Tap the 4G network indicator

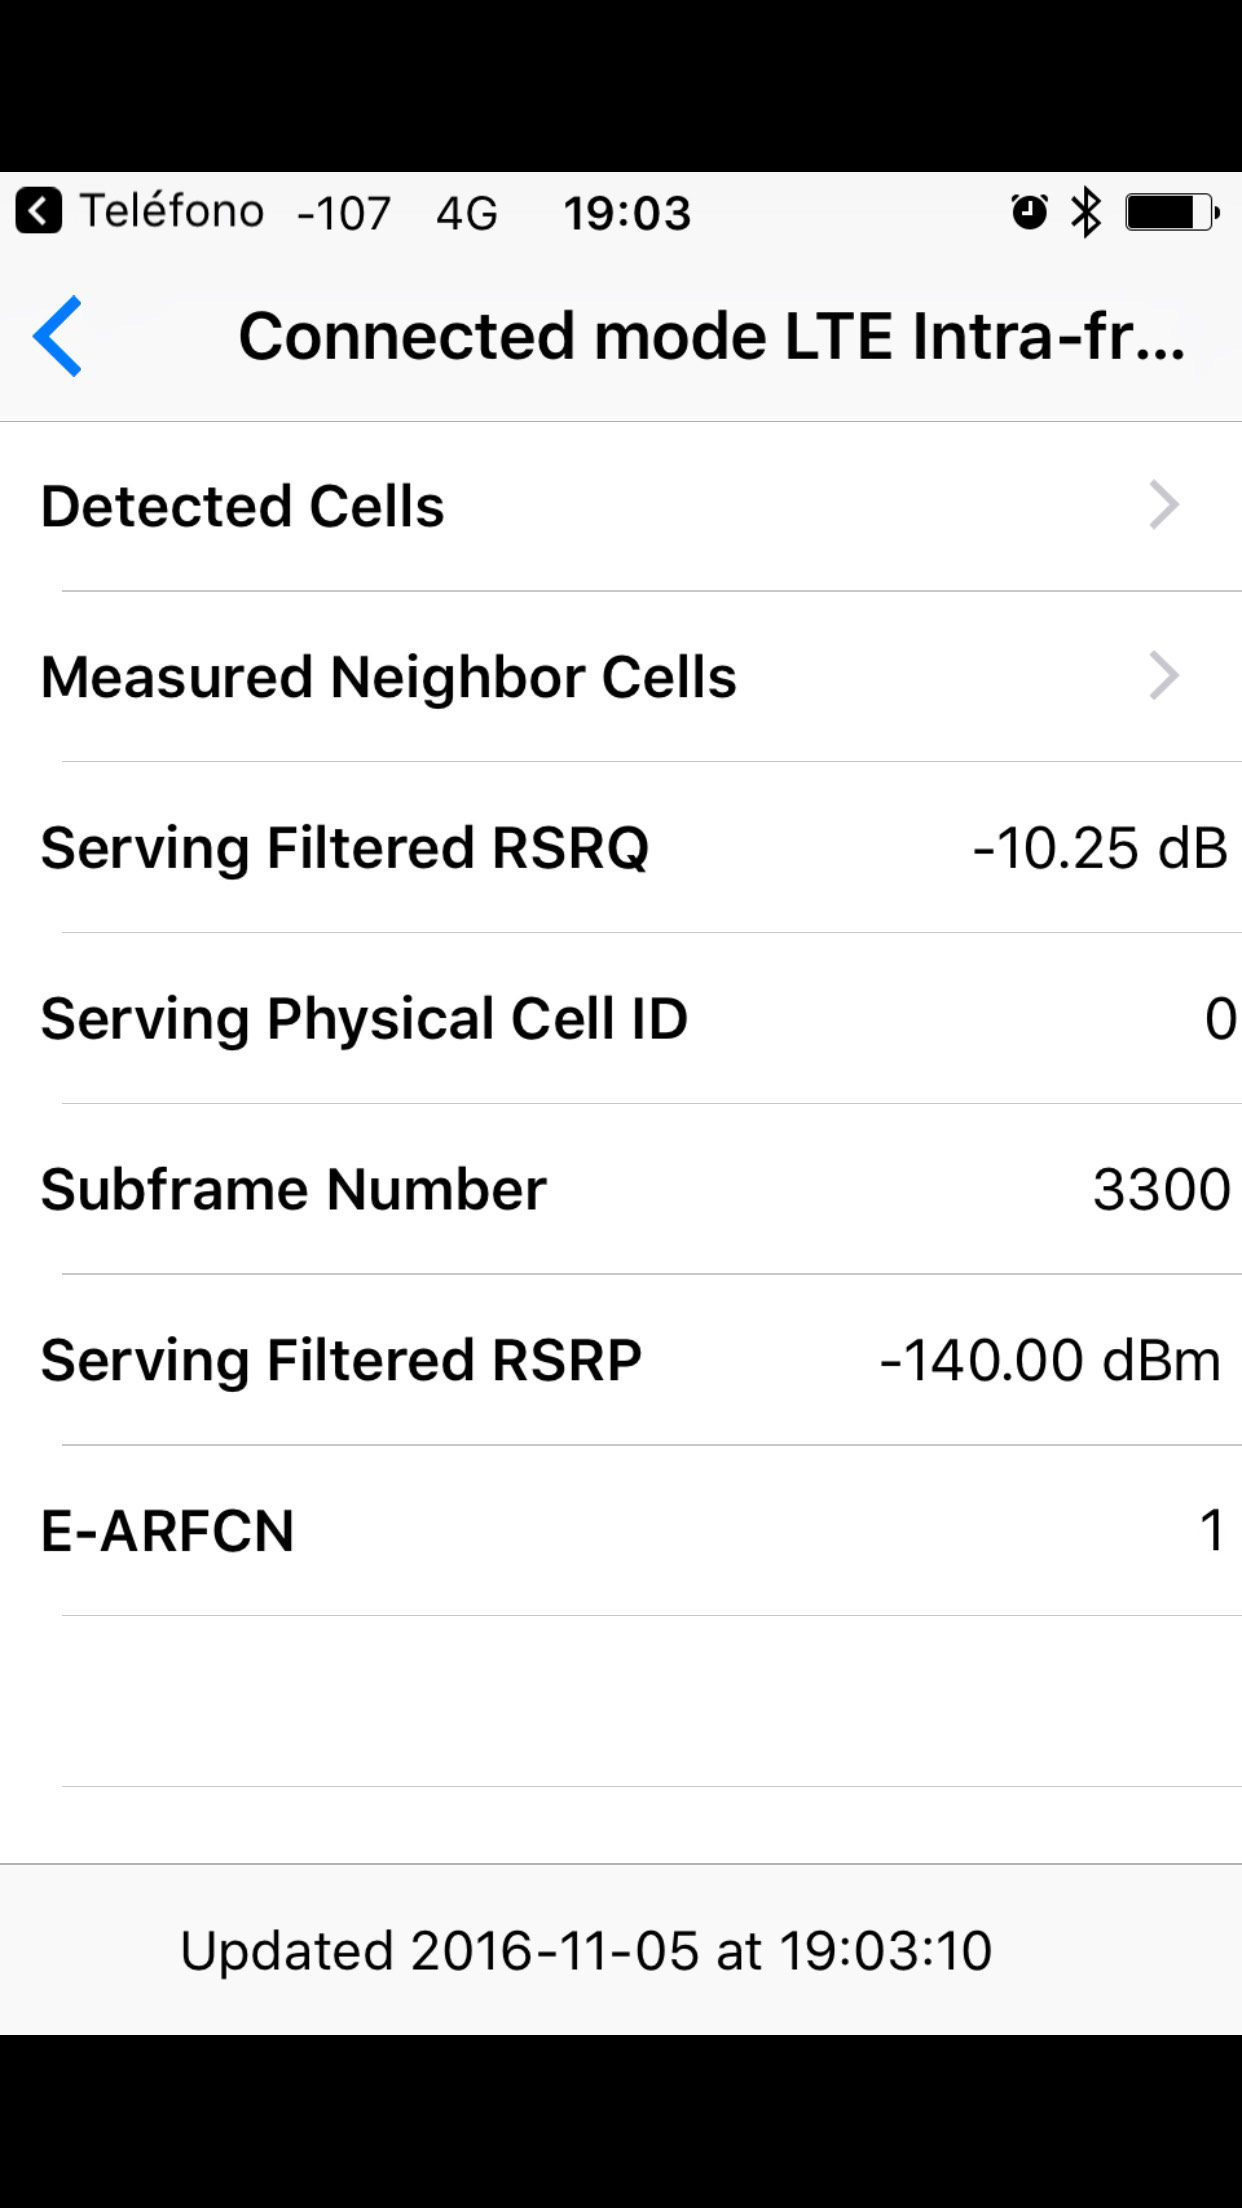click(x=466, y=213)
